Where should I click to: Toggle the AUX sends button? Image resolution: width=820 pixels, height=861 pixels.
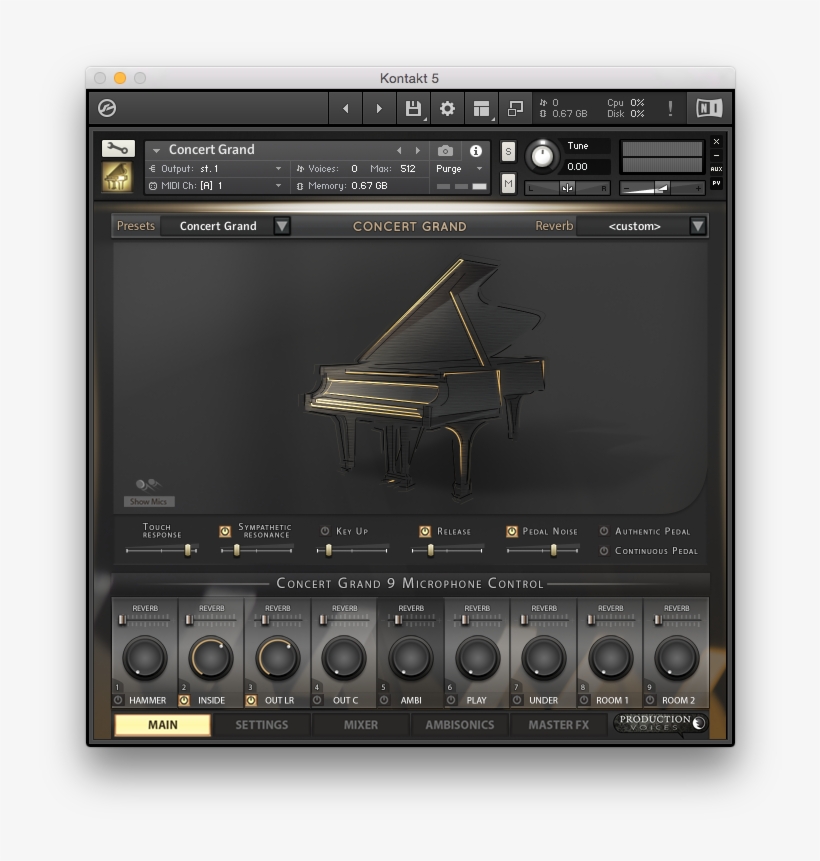pos(716,169)
